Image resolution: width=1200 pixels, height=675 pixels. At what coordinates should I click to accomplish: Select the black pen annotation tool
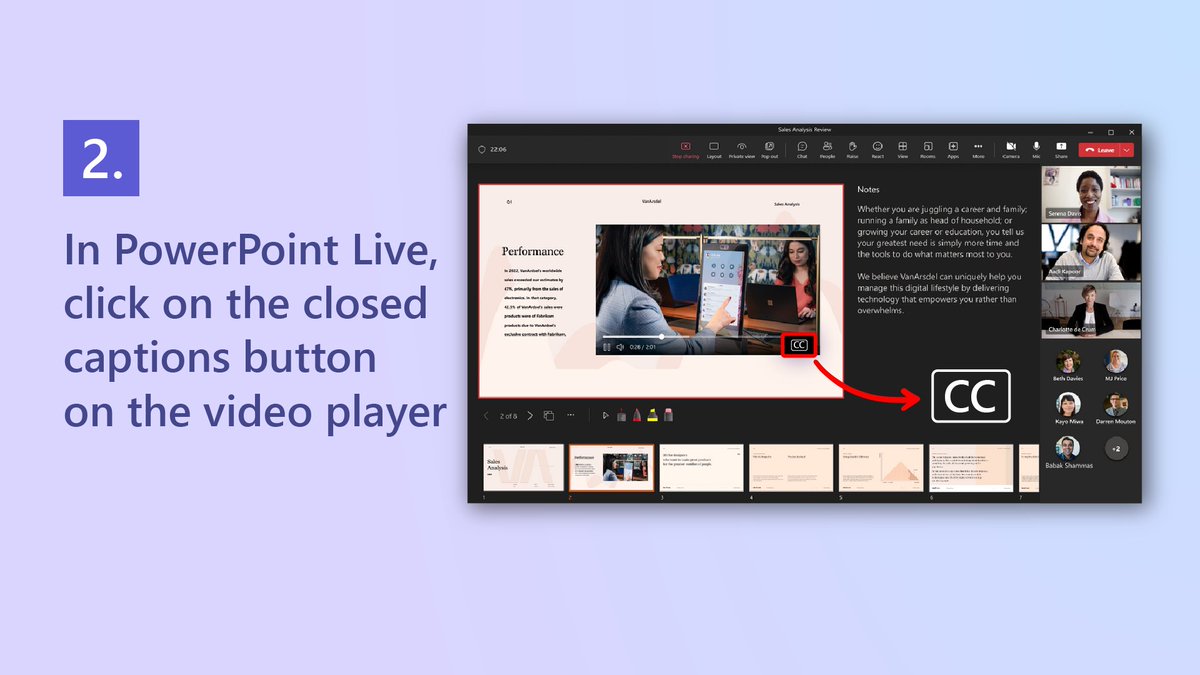(x=621, y=414)
